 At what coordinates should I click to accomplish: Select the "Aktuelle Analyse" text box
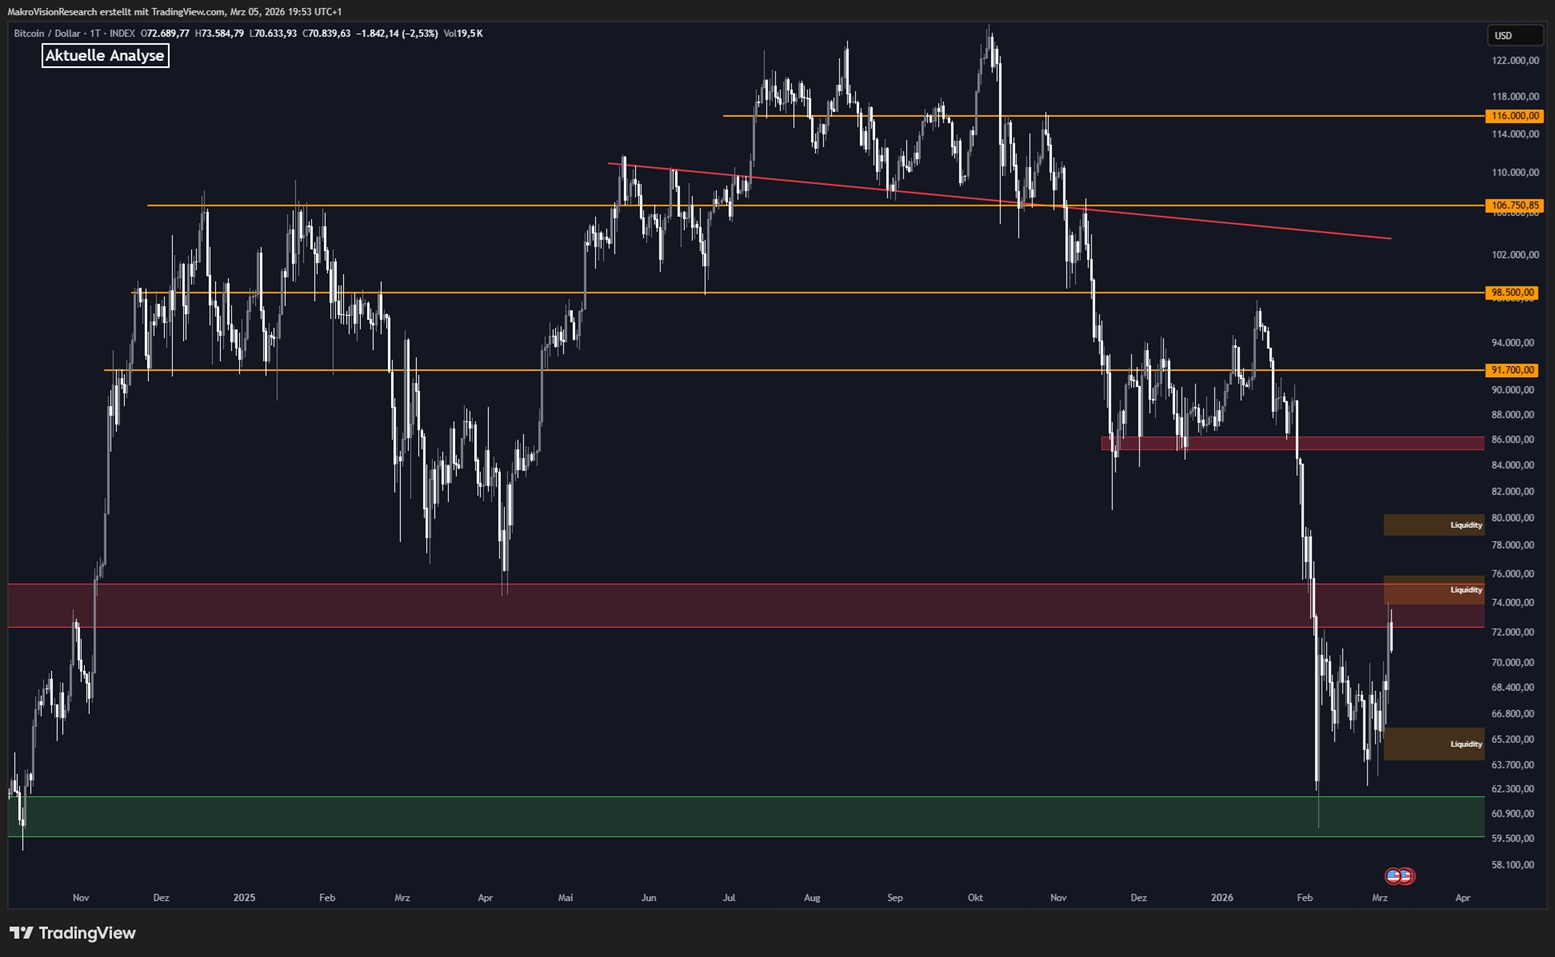105,56
